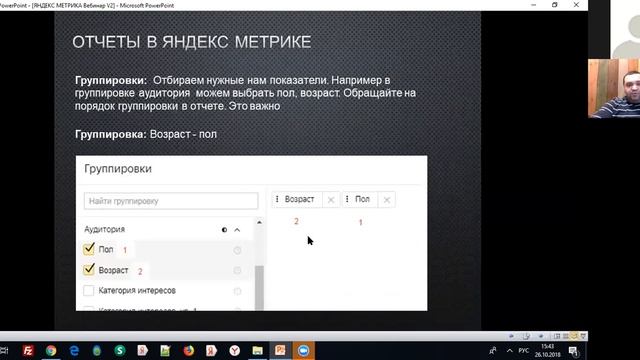Click the help icon beside 'Возраст' row
Image resolution: width=640 pixels, height=360 pixels.
click(237, 271)
